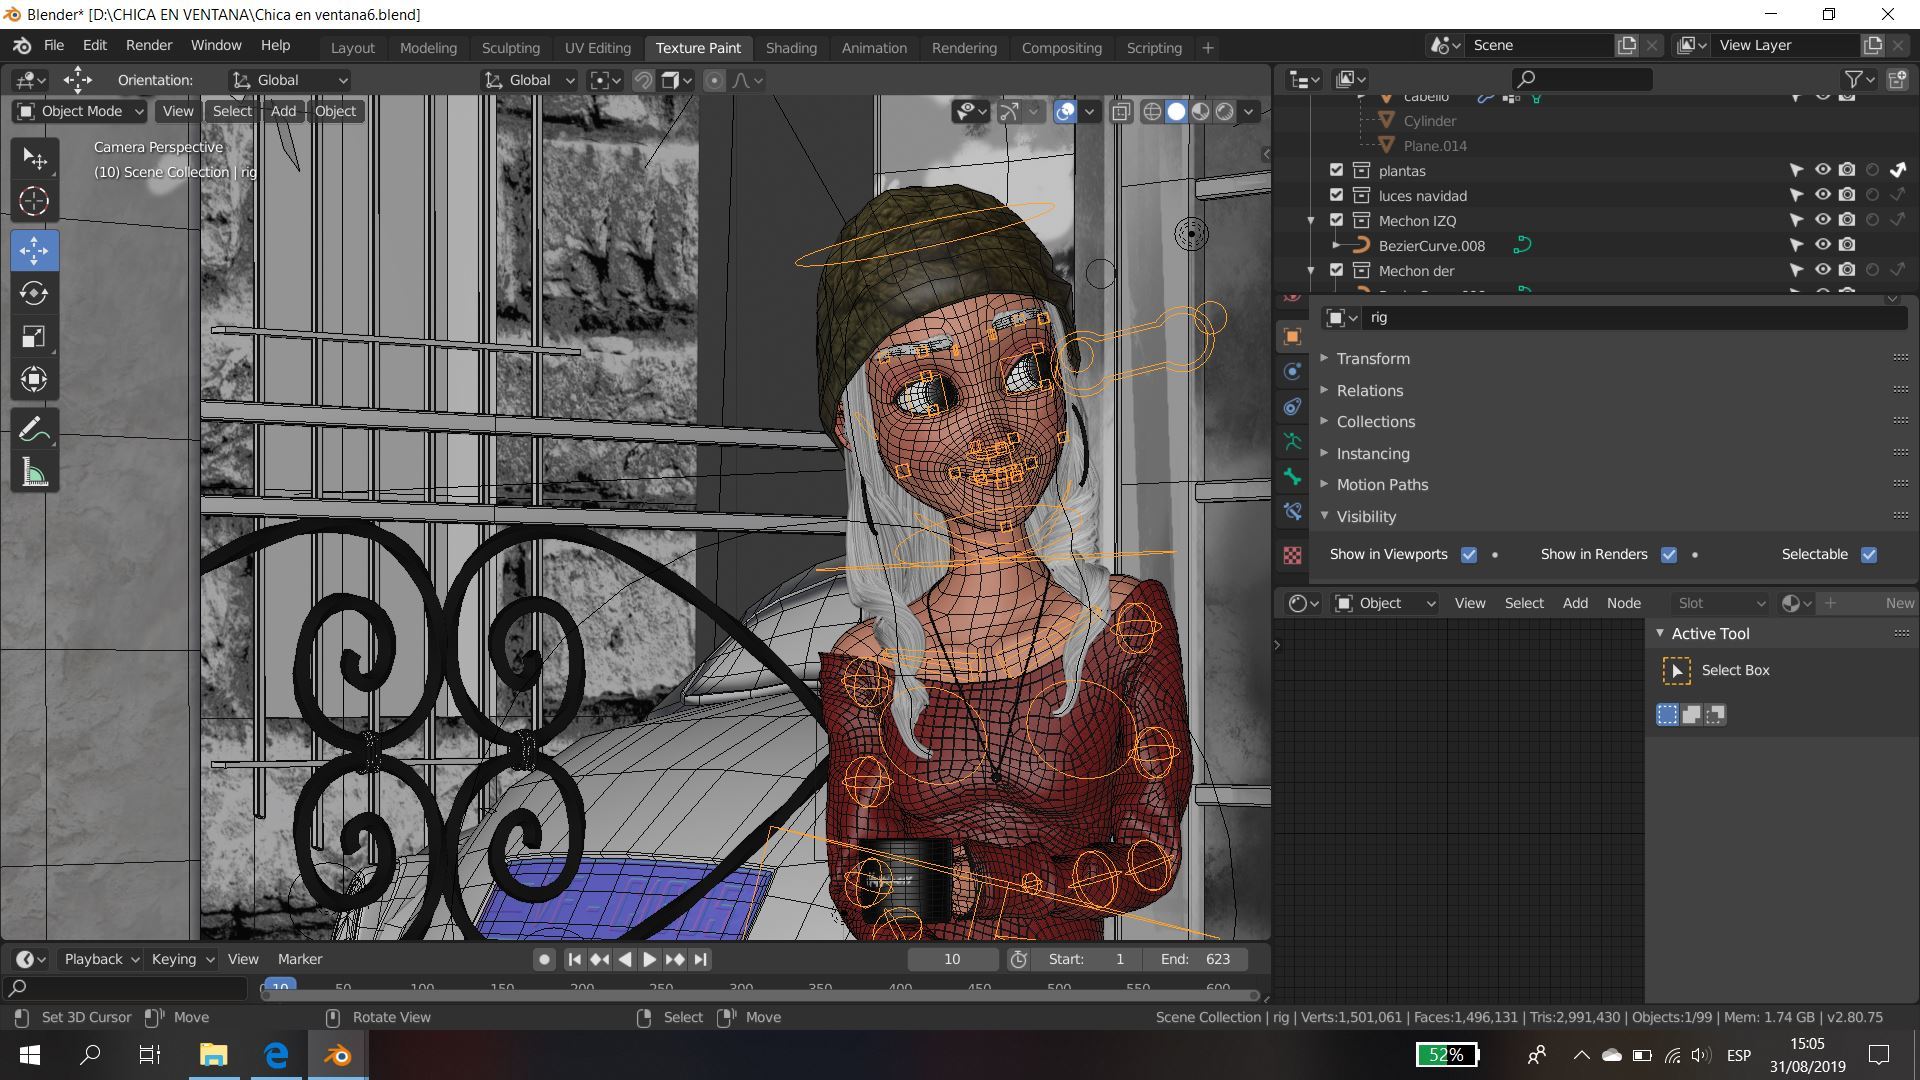Click the current frame number field
Viewport: 1920px width, 1080px height.
click(952, 959)
